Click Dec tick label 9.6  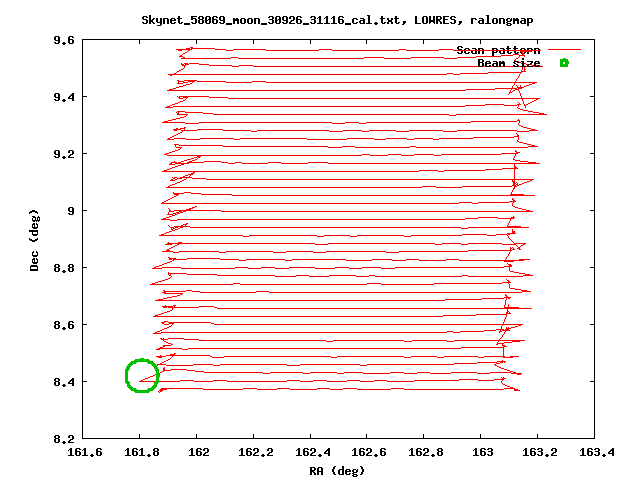(64, 40)
